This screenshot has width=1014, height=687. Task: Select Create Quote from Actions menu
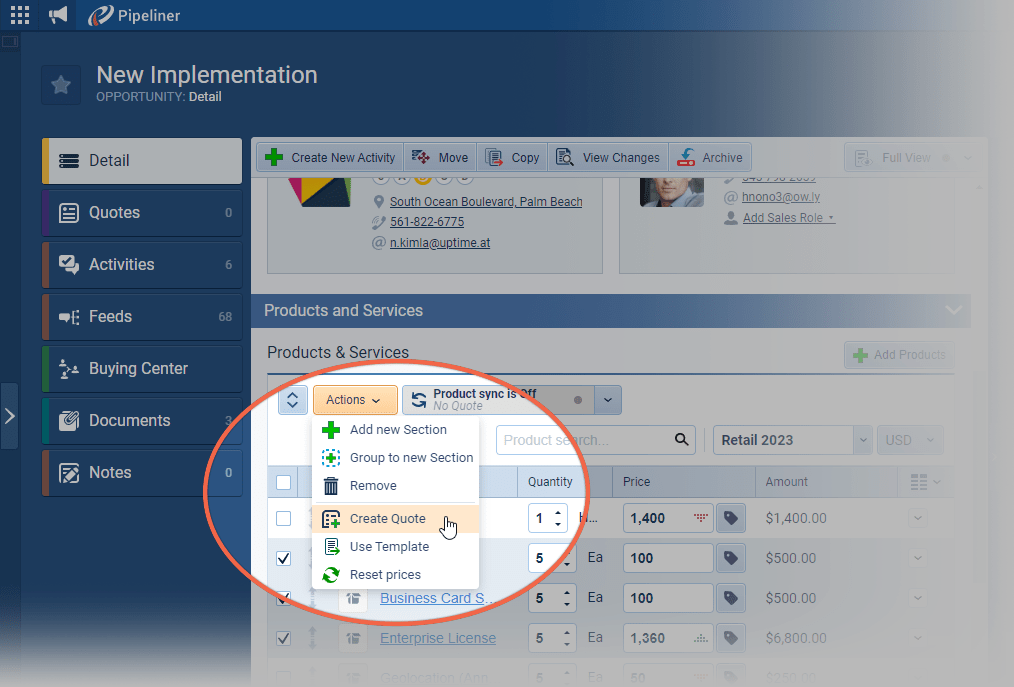click(x=387, y=519)
